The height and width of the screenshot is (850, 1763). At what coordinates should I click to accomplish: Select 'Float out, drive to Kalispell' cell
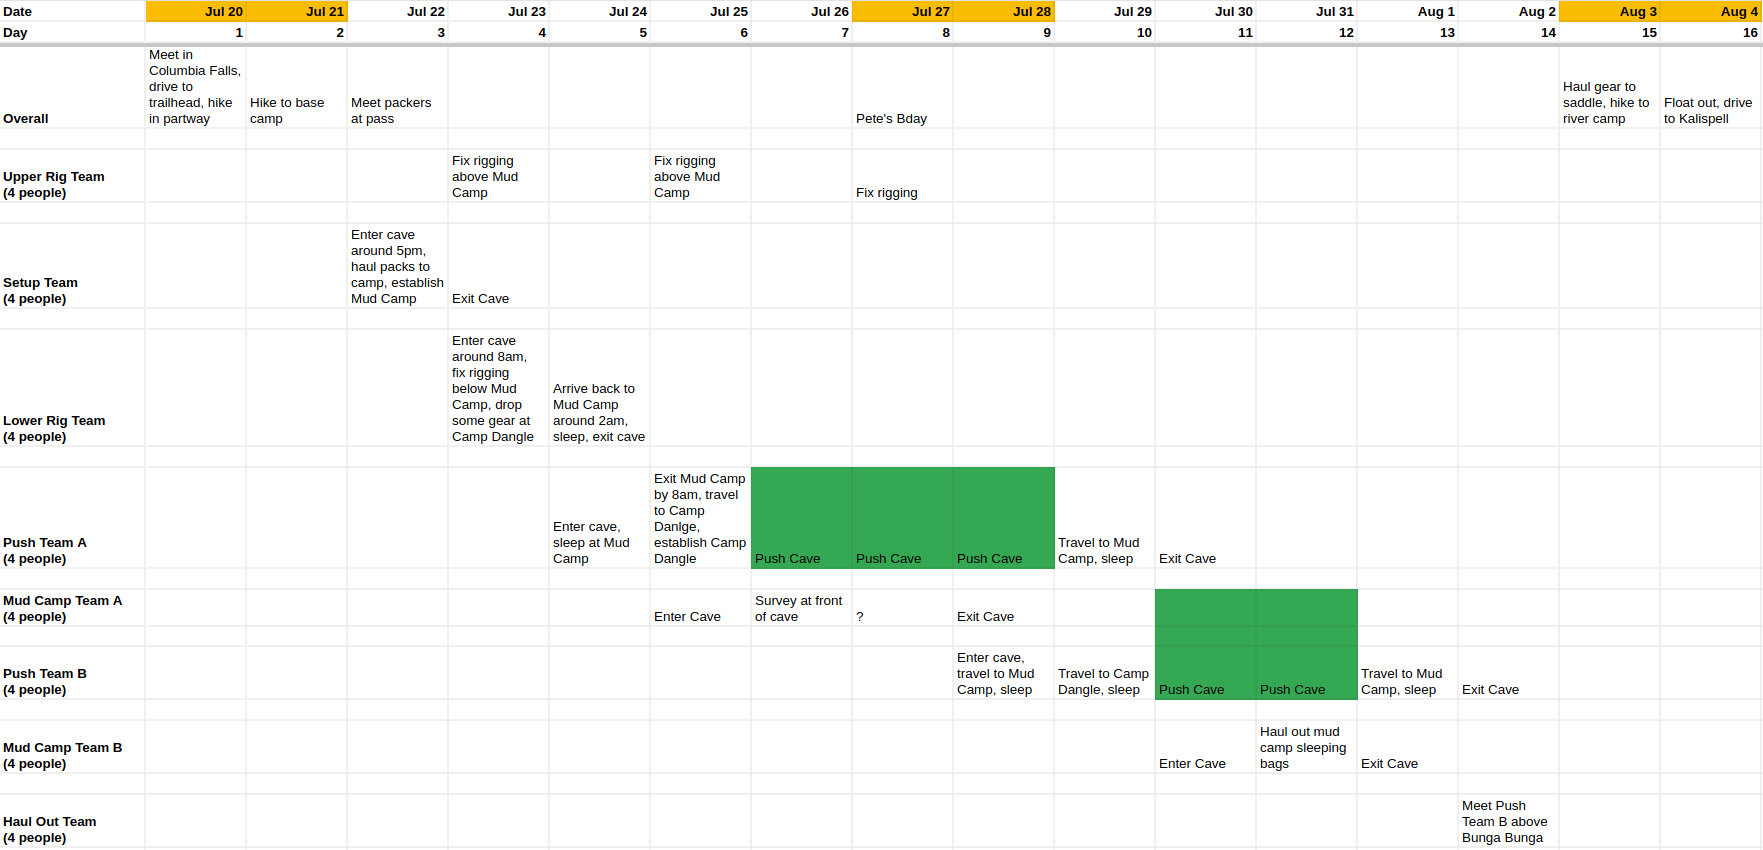[x=1711, y=87]
